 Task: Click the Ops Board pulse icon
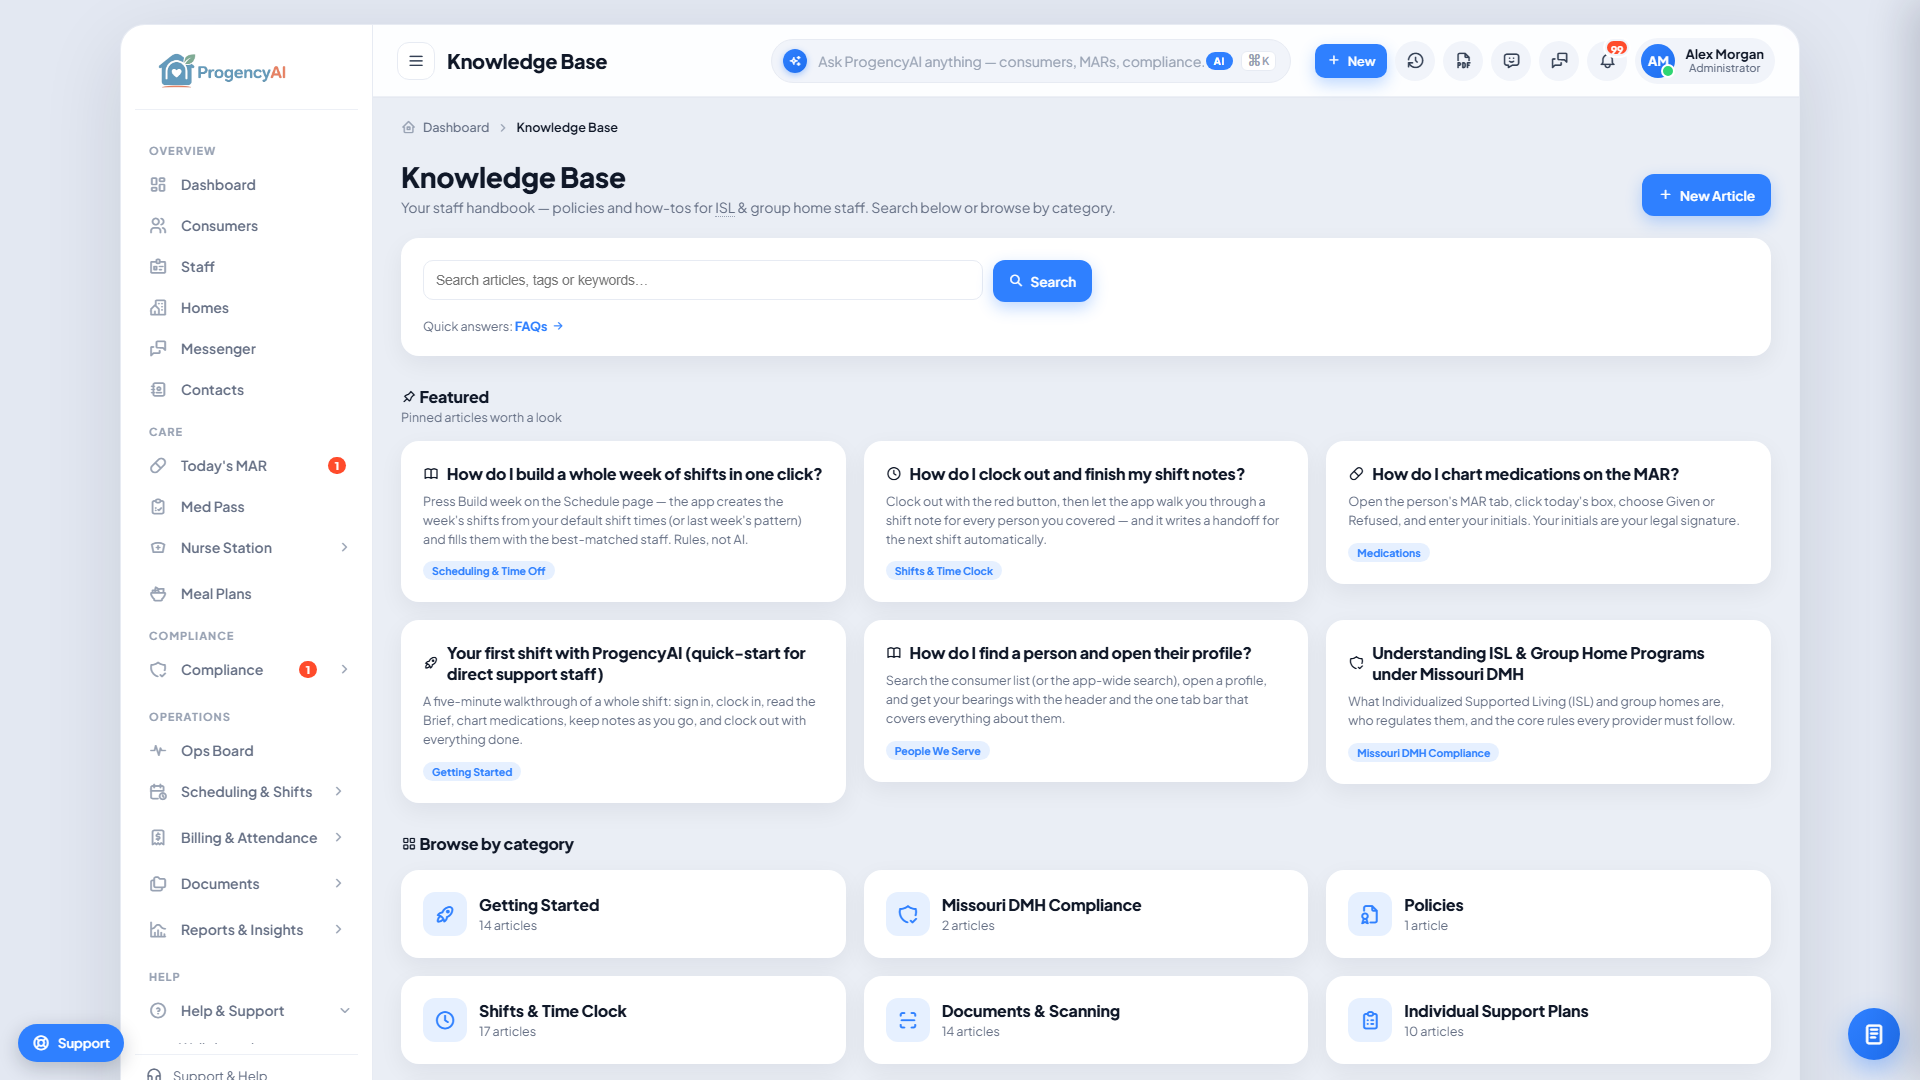[x=158, y=751]
